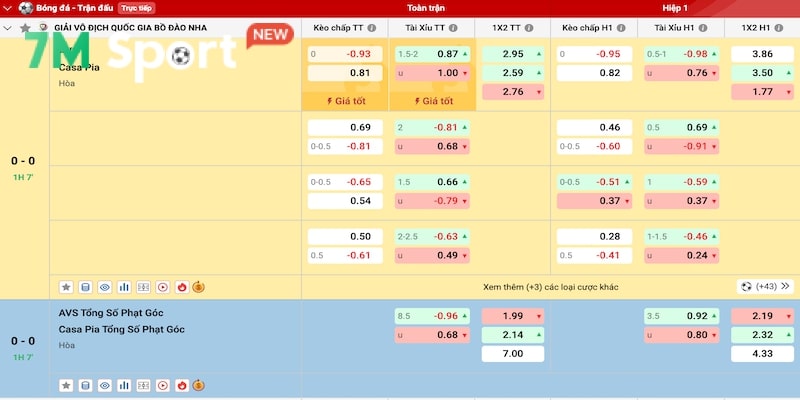Show the pitch layout icon in the first match row
This screenshot has height=400, width=800.
(143, 287)
